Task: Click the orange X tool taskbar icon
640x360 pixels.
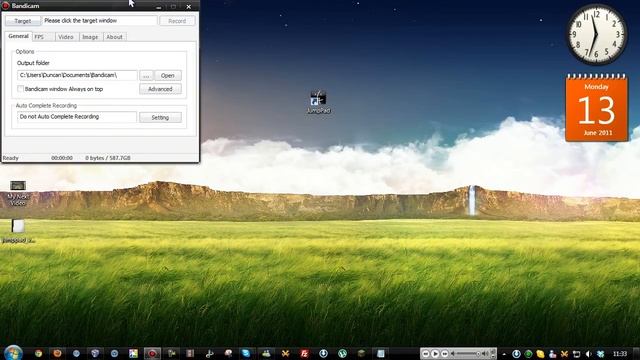Action: tap(285, 353)
